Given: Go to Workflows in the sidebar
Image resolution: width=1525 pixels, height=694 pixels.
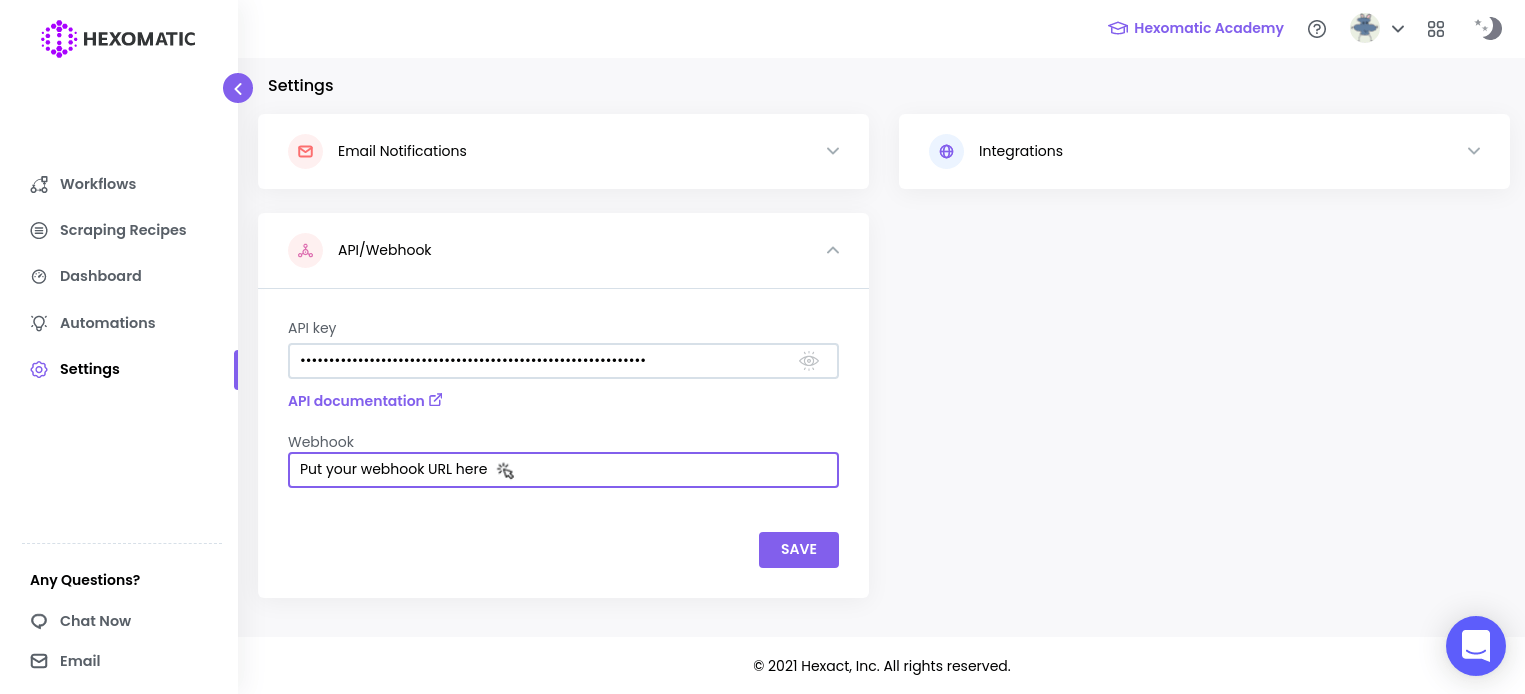Looking at the screenshot, I should (97, 184).
